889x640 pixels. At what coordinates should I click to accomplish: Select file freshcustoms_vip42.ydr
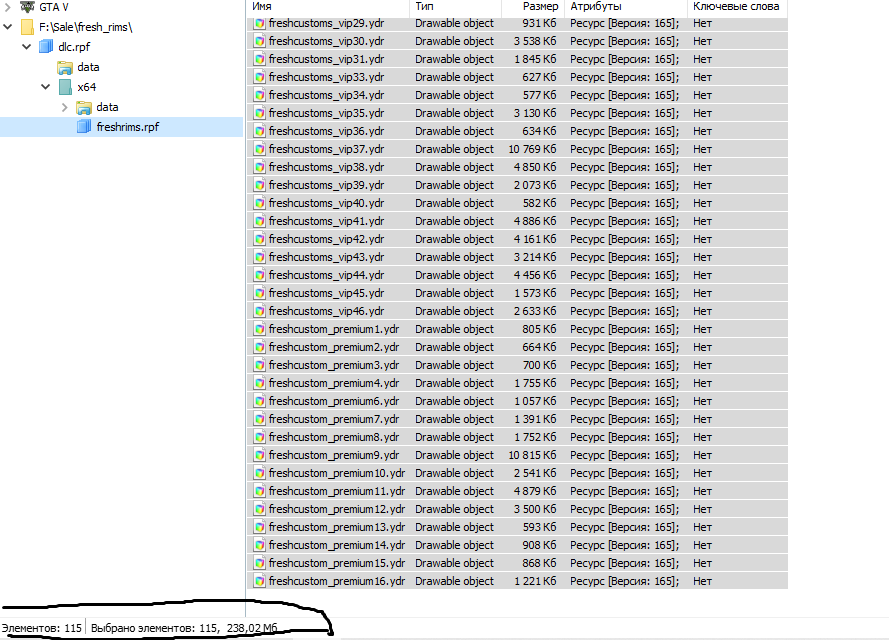click(x=327, y=239)
